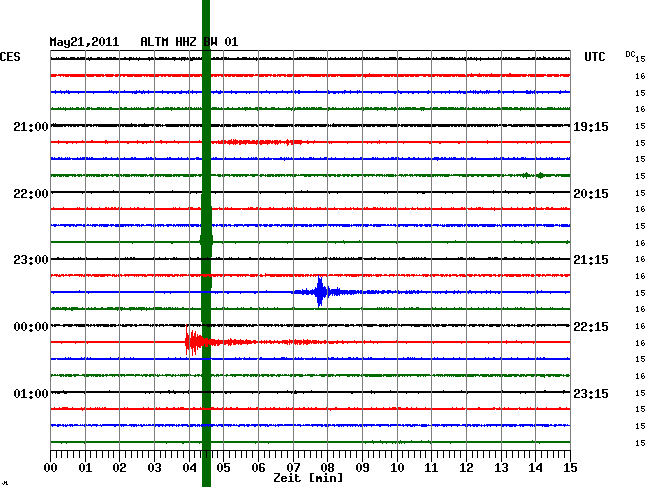Click the 11 minute axis tick label
The image size is (650, 494).
pos(431,468)
